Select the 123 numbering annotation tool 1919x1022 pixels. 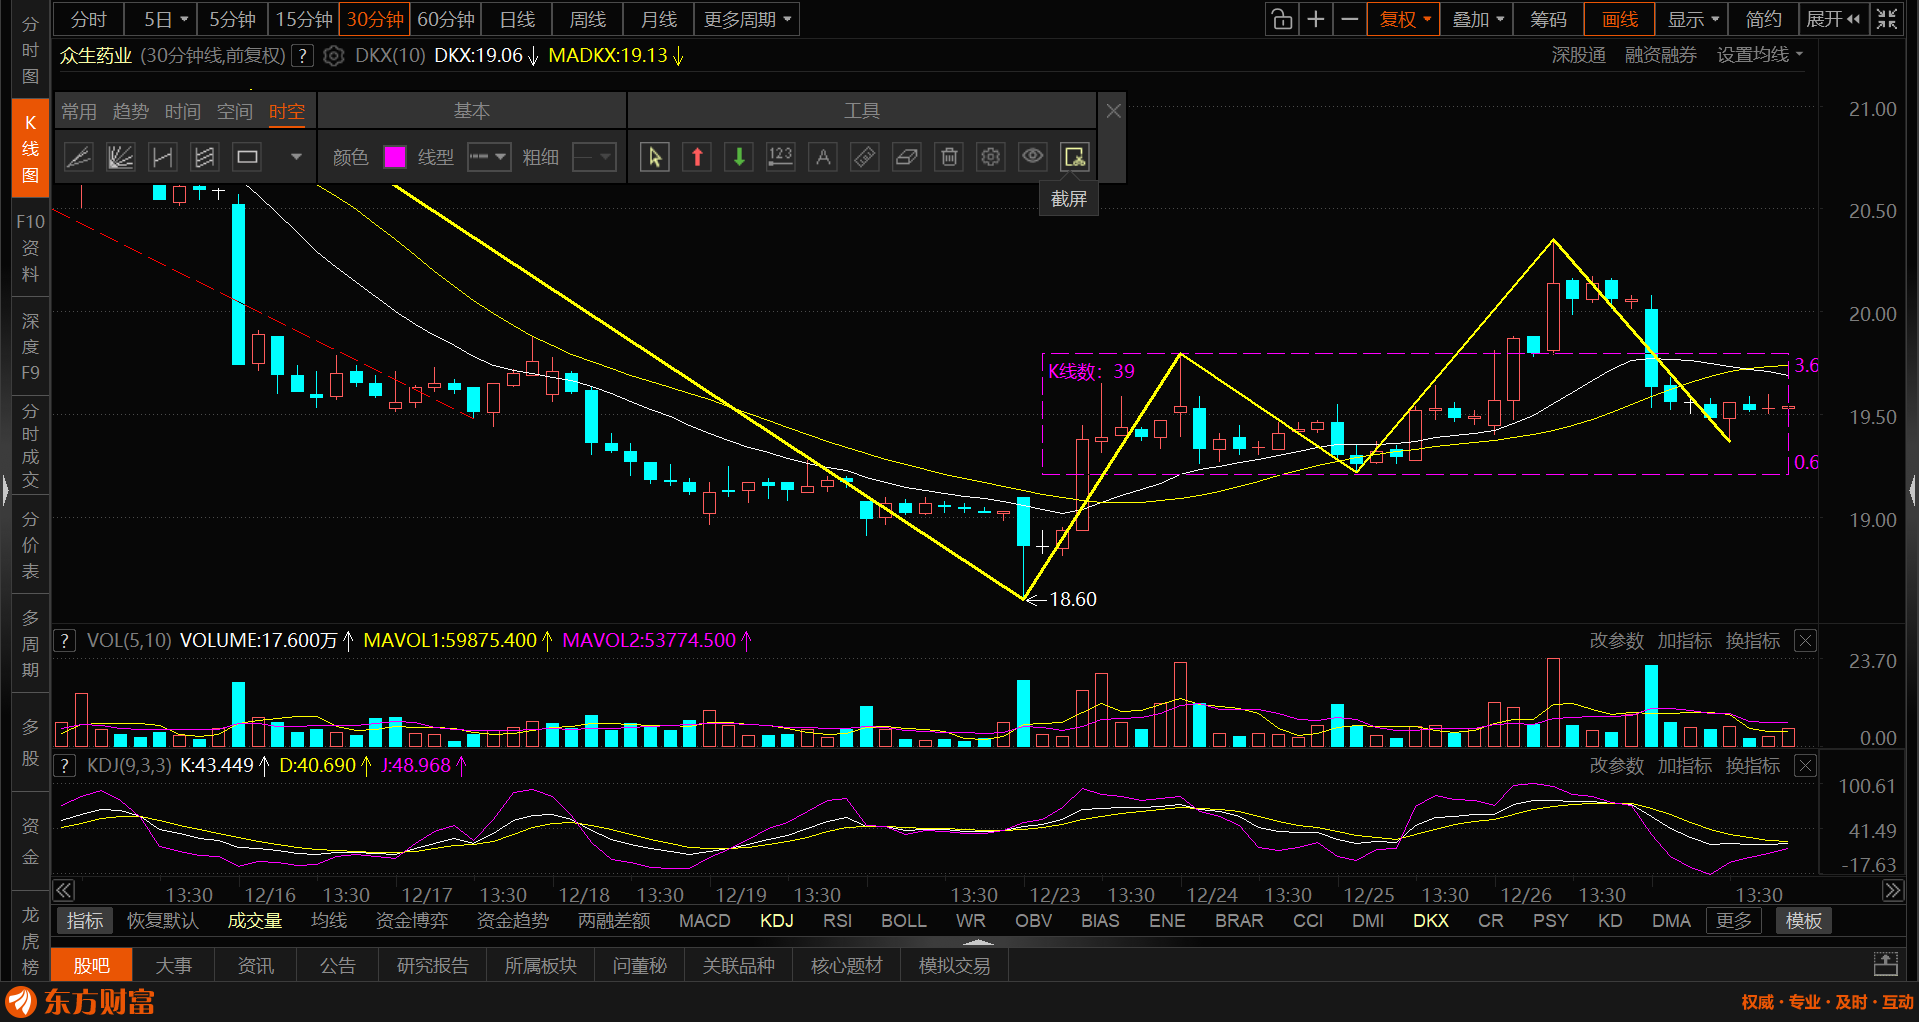click(x=781, y=157)
